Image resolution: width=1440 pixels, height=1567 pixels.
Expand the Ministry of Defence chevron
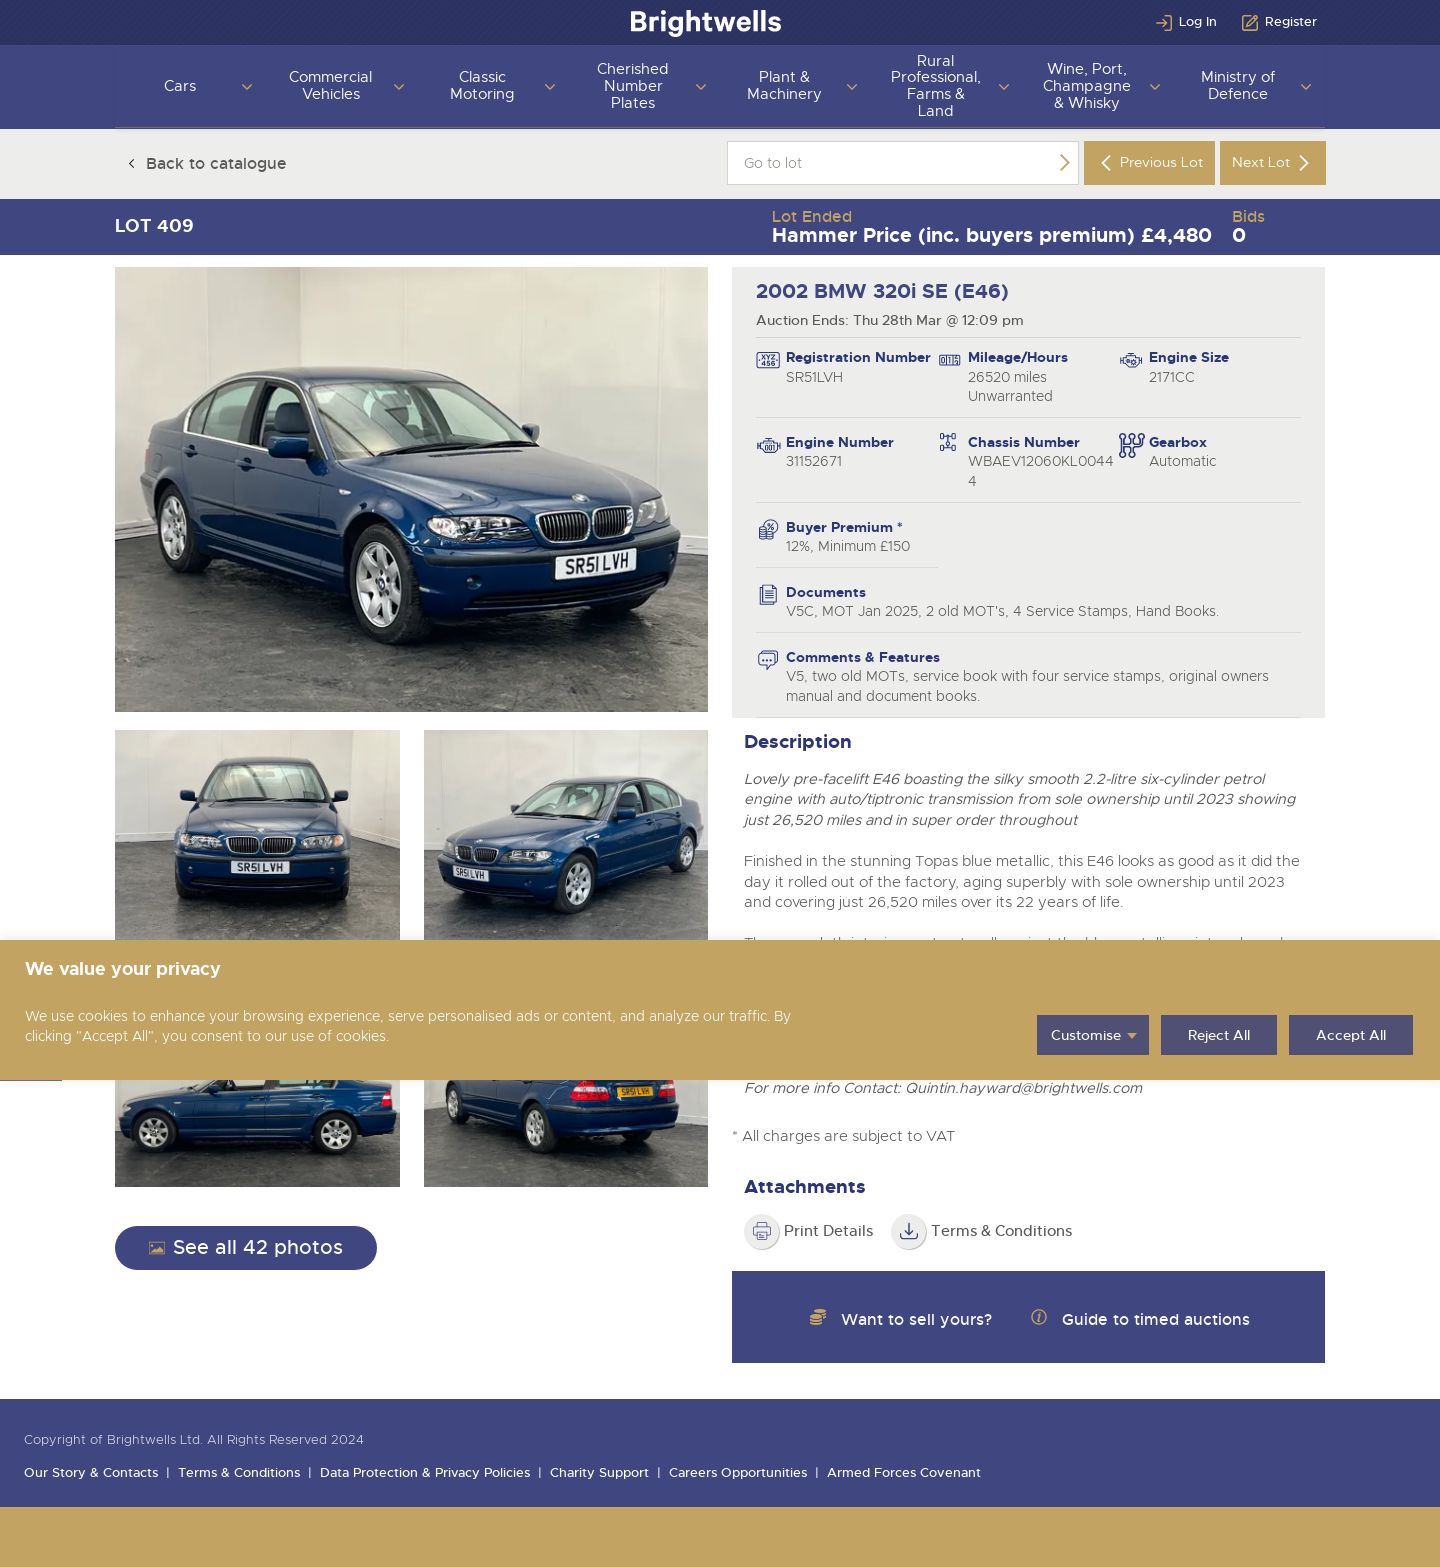pyautogui.click(x=1306, y=87)
